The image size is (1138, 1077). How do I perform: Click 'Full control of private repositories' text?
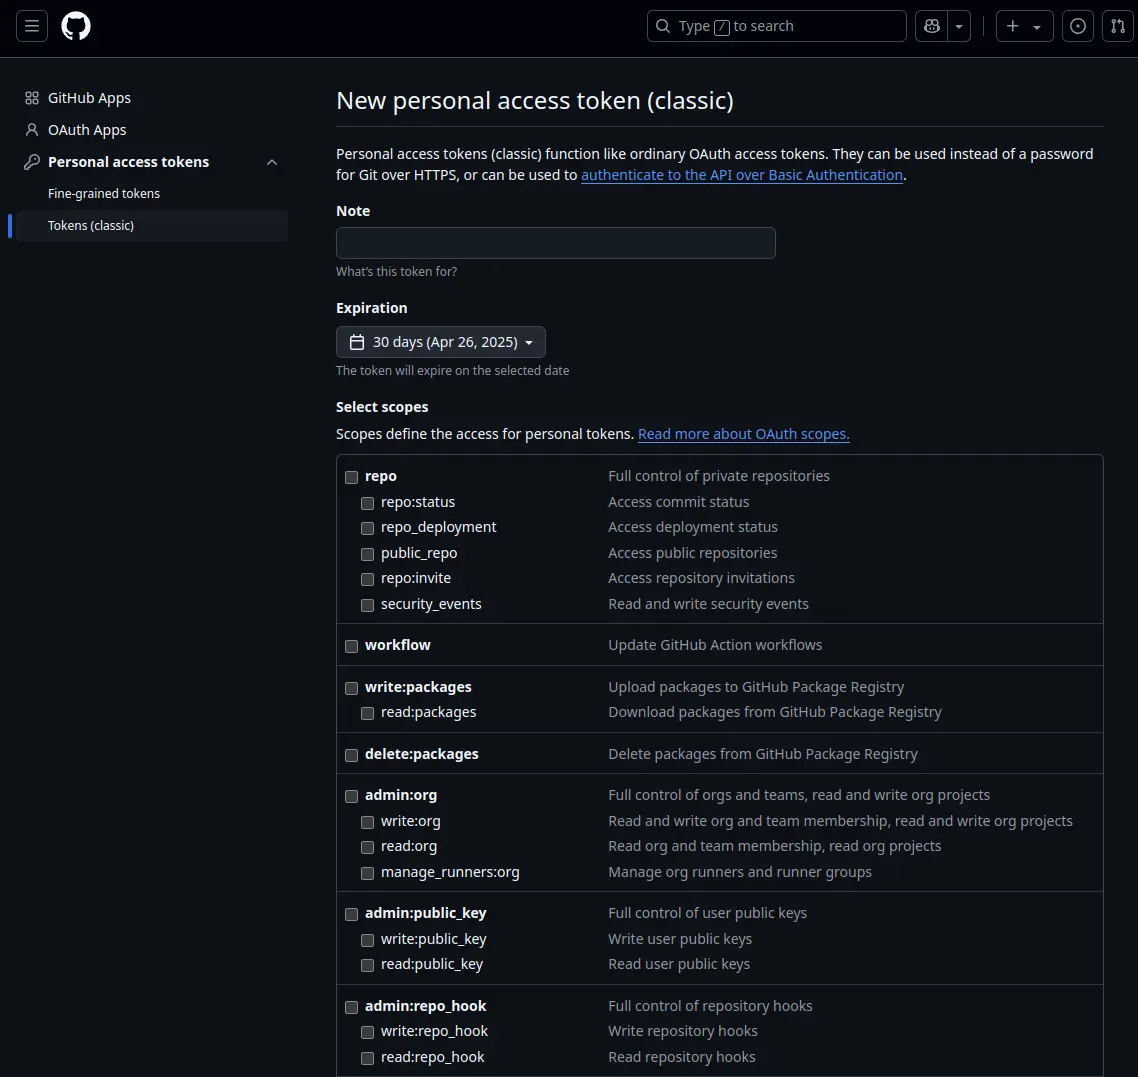click(719, 476)
